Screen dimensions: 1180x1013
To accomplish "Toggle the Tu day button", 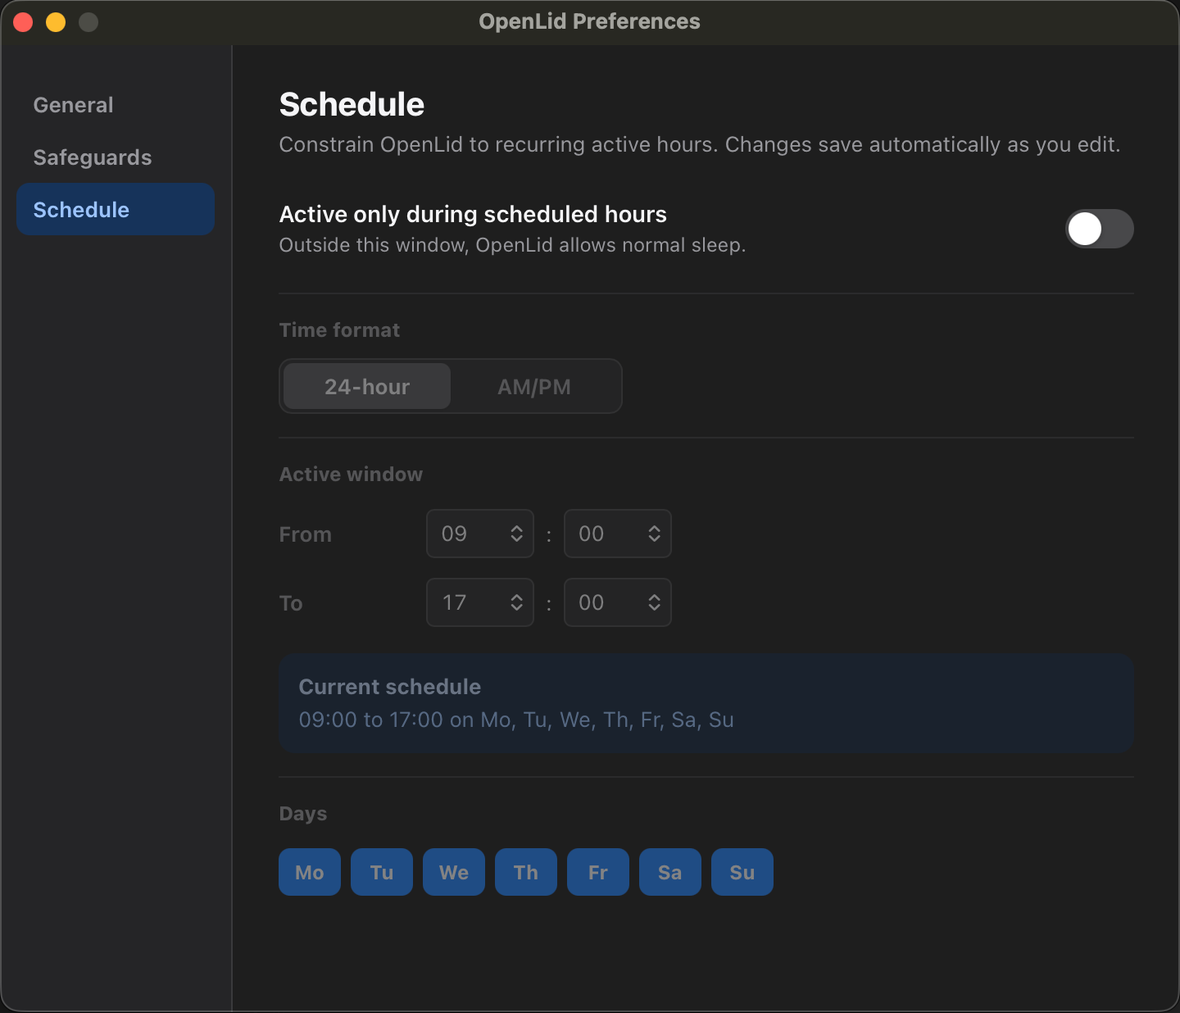I will tap(382, 872).
